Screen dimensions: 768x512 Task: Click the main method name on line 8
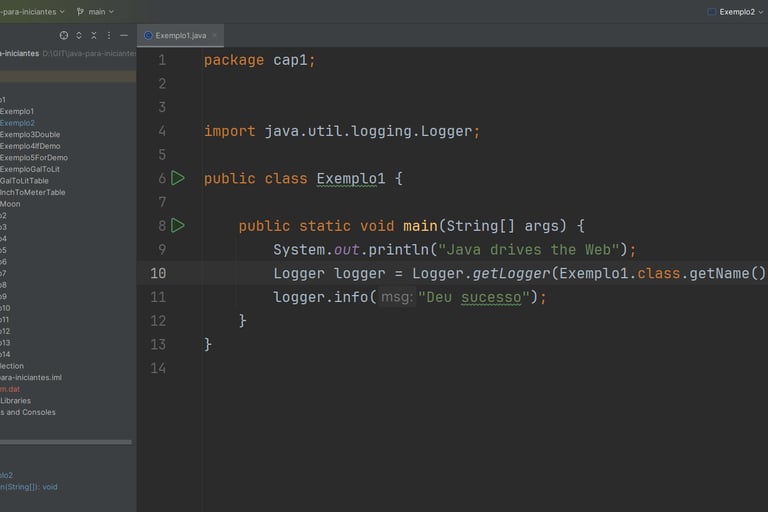point(420,226)
